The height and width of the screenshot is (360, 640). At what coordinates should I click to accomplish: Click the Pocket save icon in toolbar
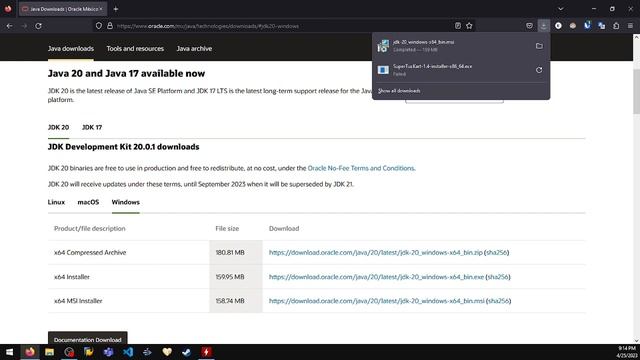click(529, 26)
